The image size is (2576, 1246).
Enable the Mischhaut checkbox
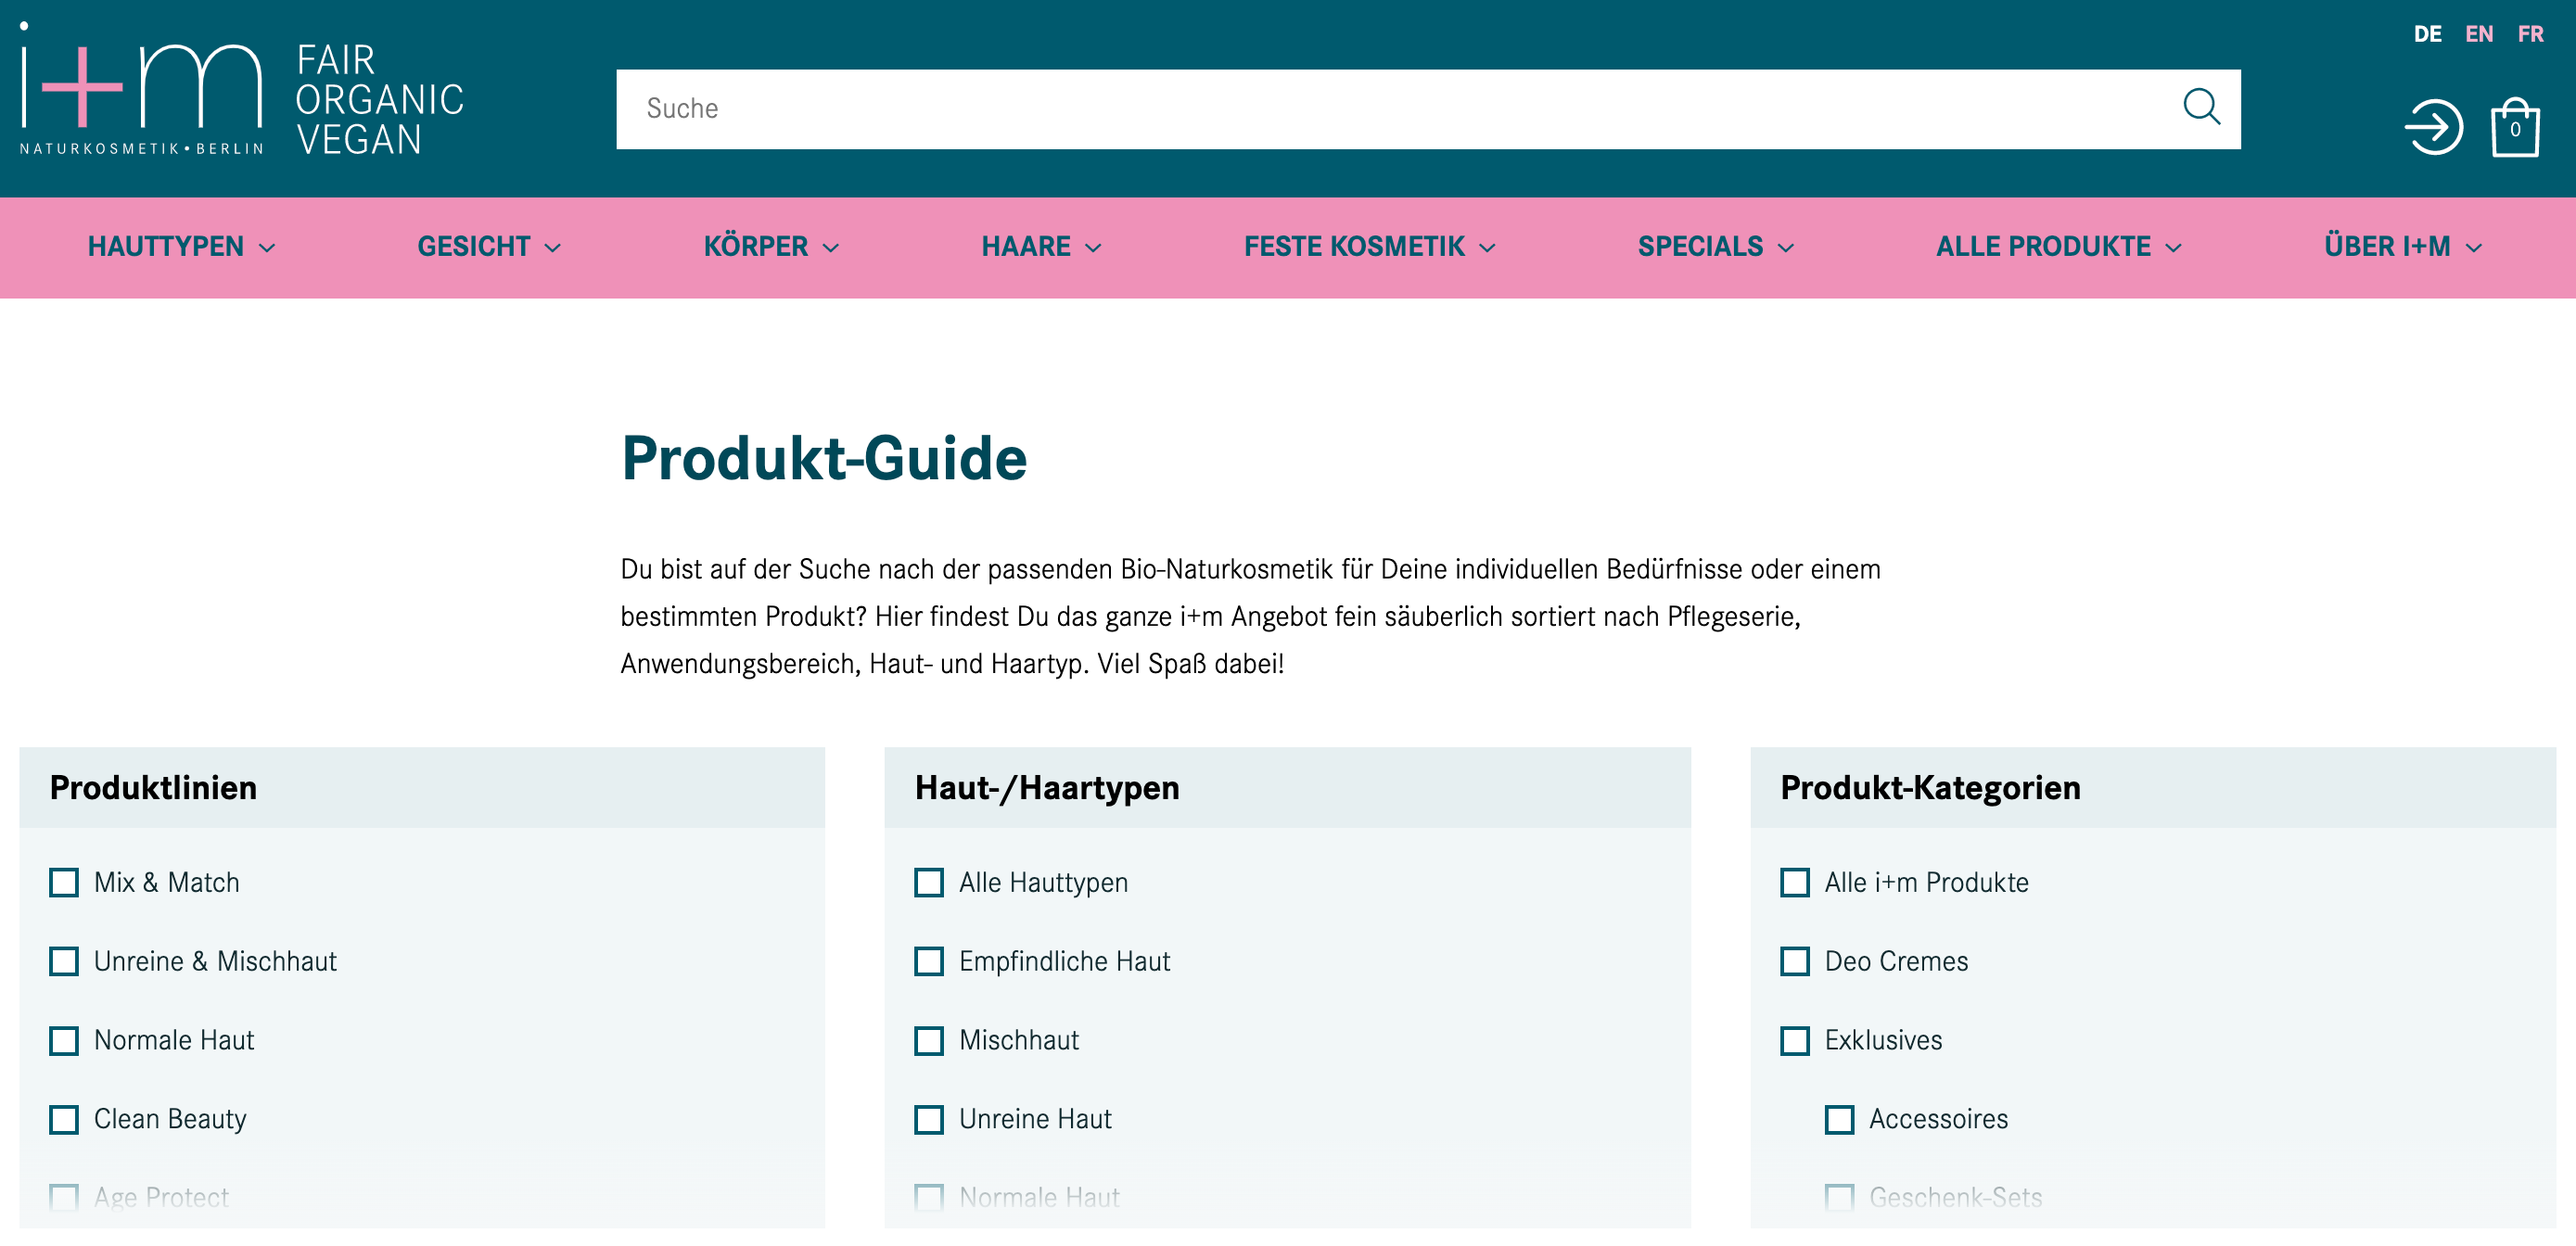[929, 1040]
